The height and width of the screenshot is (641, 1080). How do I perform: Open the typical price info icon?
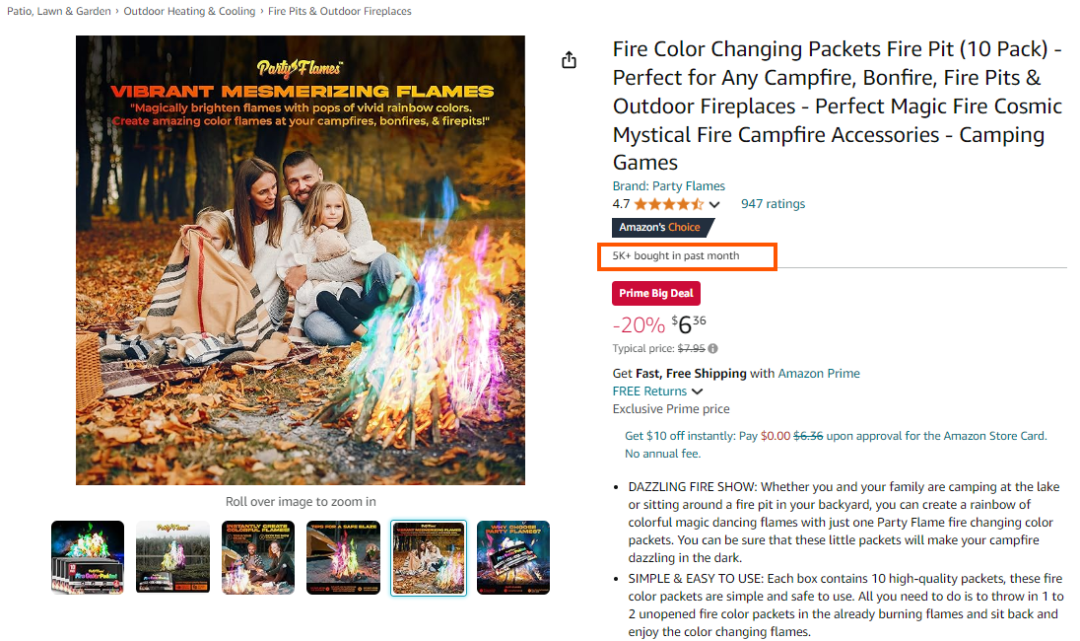[x=713, y=348]
